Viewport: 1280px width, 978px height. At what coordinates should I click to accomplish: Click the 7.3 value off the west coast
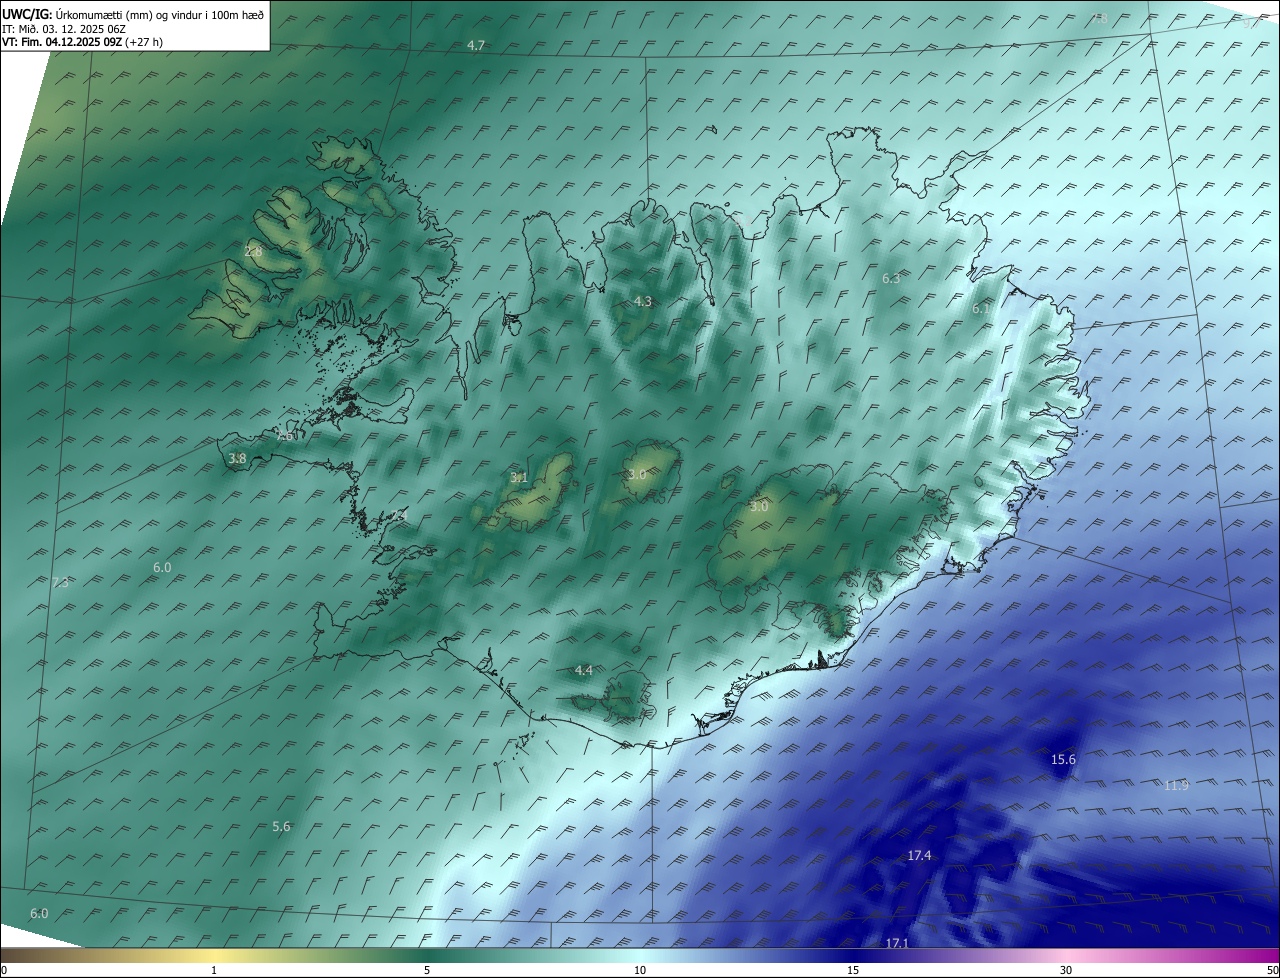tap(60, 583)
